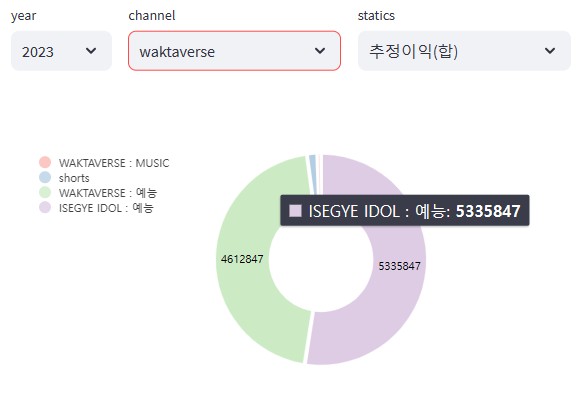Select the thin blue shorts donut slice
The width and height of the screenshot is (582, 397).
pyautogui.click(x=313, y=174)
